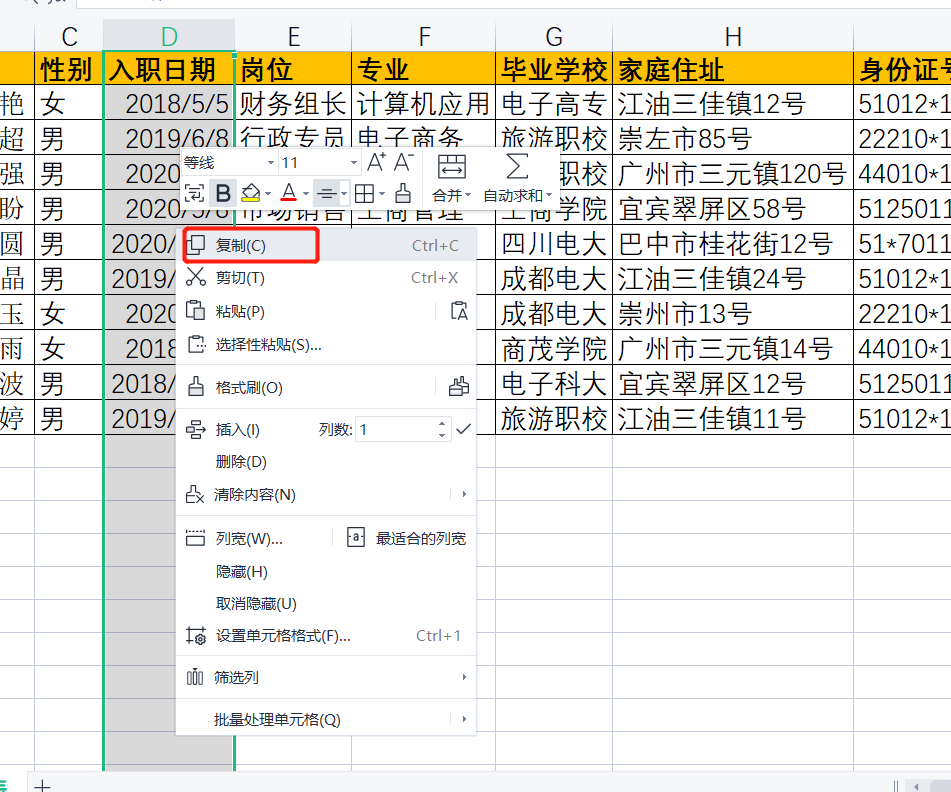Choose 取消隐藏(U) from context menu
The image size is (951, 792).
pos(326,604)
